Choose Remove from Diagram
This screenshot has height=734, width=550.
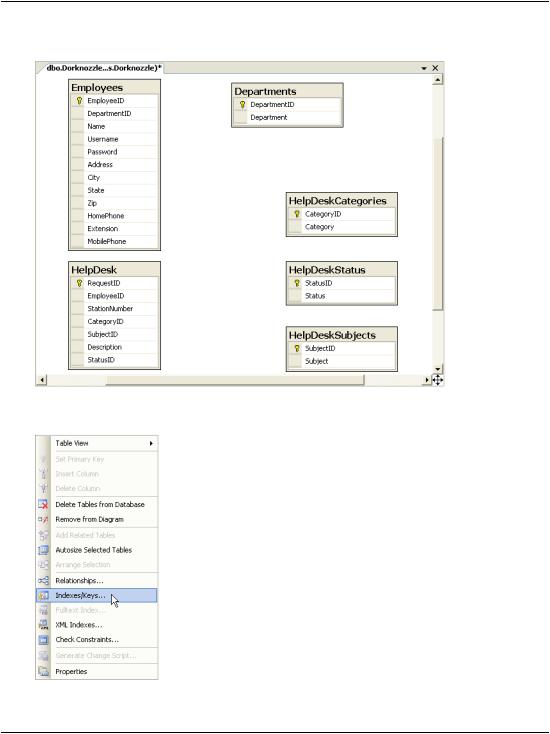pos(97,520)
